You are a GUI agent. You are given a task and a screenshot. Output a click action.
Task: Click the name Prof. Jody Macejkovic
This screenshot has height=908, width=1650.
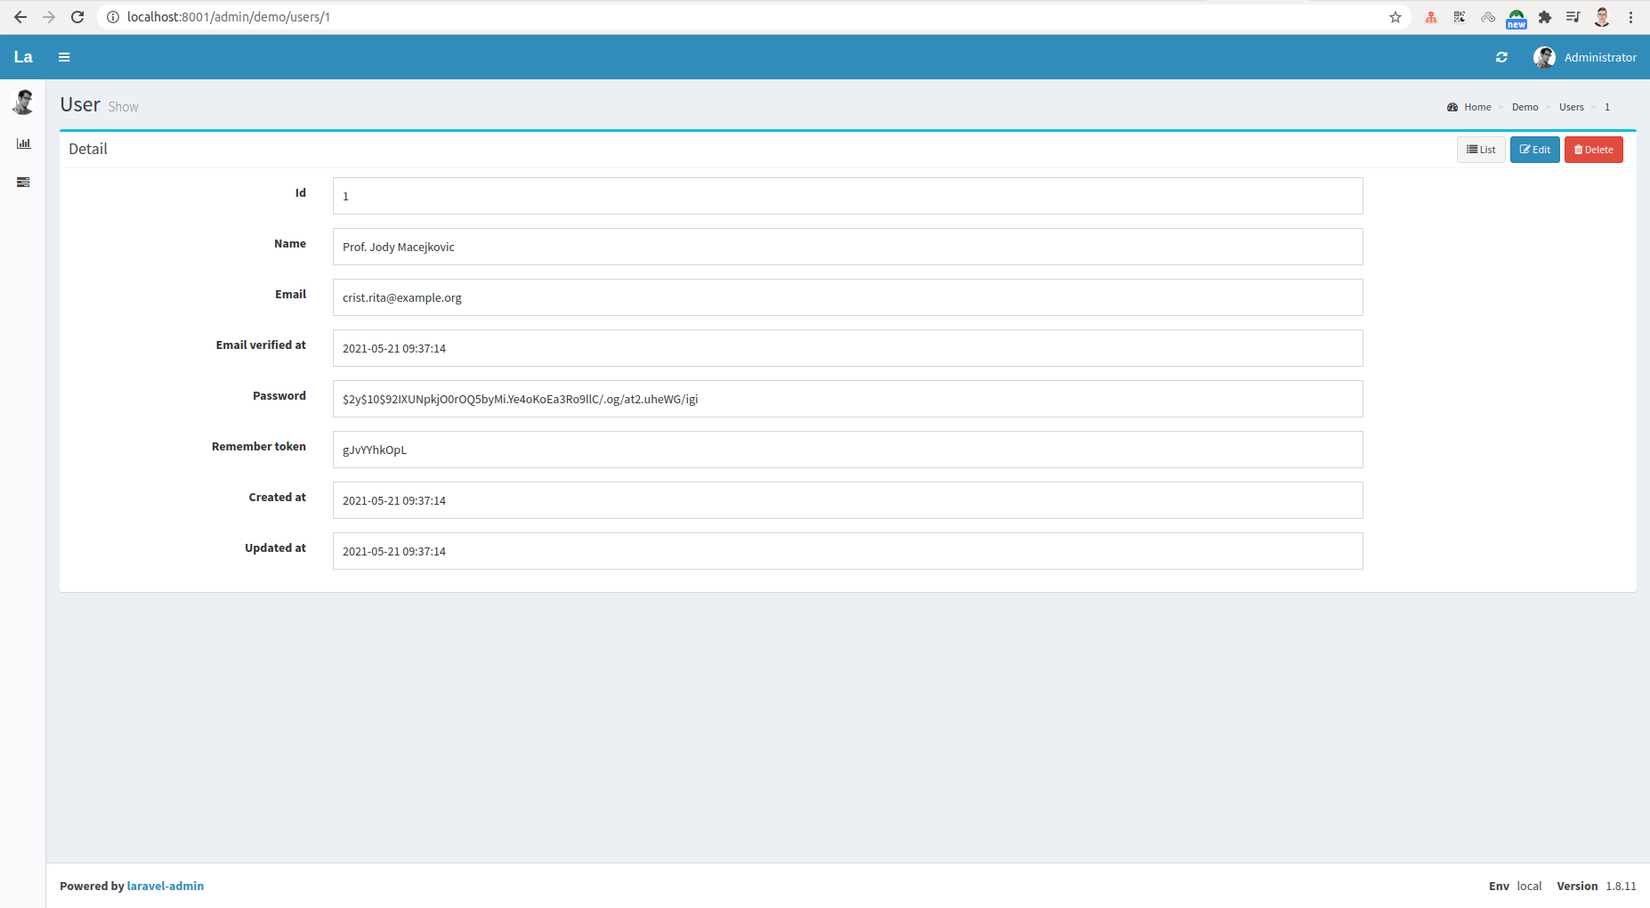click(x=398, y=247)
